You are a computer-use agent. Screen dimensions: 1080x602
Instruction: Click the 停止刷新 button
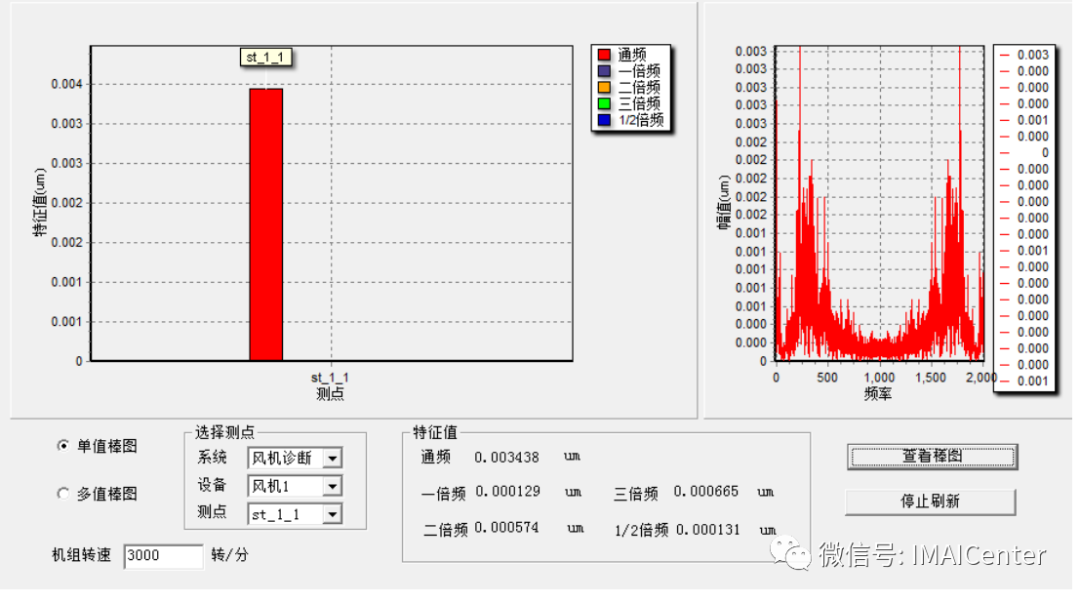pyautogui.click(x=930, y=501)
